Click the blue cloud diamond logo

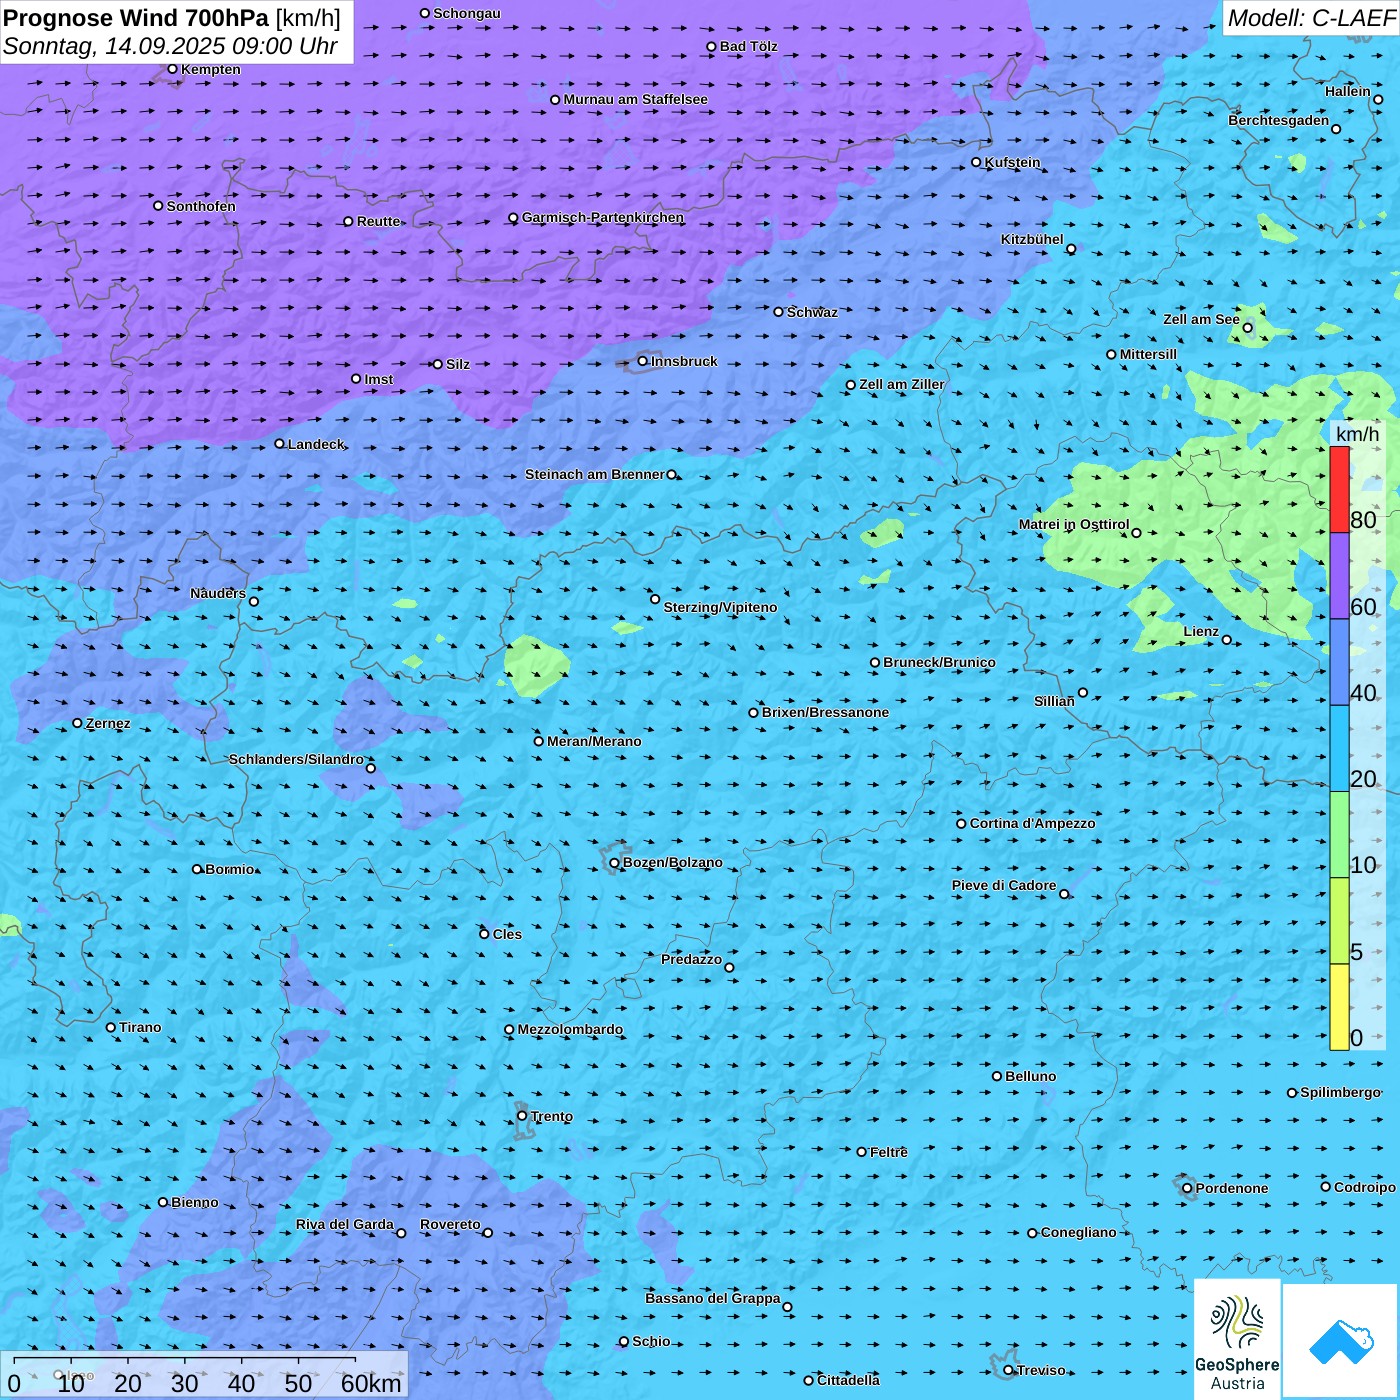1341,1341
